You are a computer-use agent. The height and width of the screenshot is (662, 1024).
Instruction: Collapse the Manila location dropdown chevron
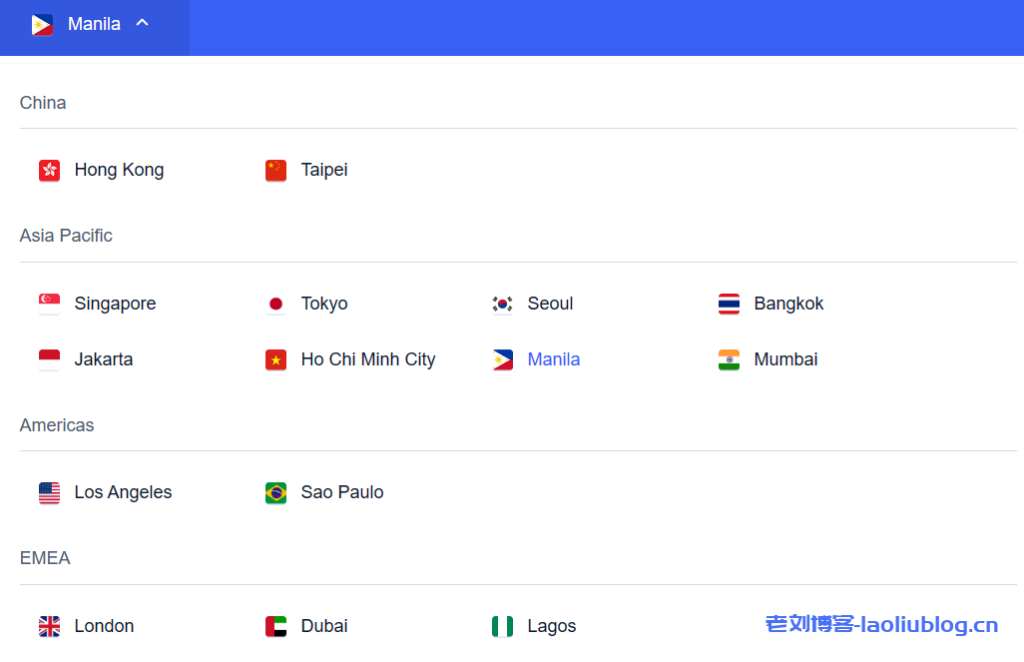tap(142, 23)
